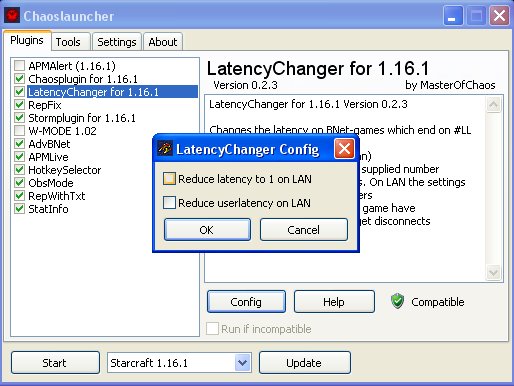
Task: Click the by MasterOfChaos author text
Action: 450,85
